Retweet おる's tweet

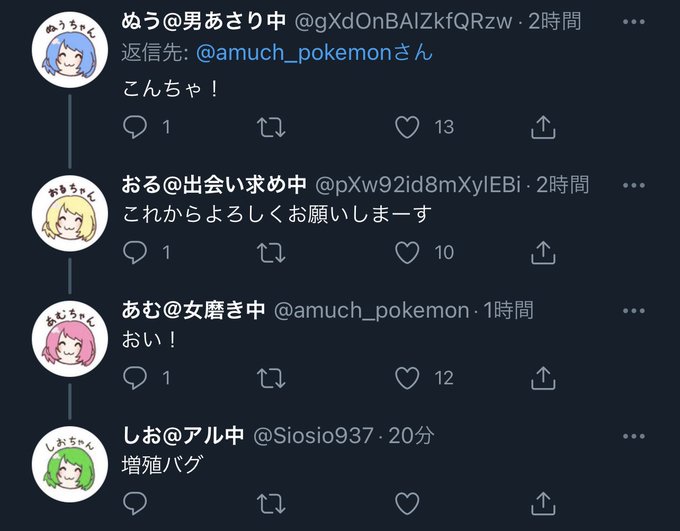pyautogui.click(x=271, y=252)
